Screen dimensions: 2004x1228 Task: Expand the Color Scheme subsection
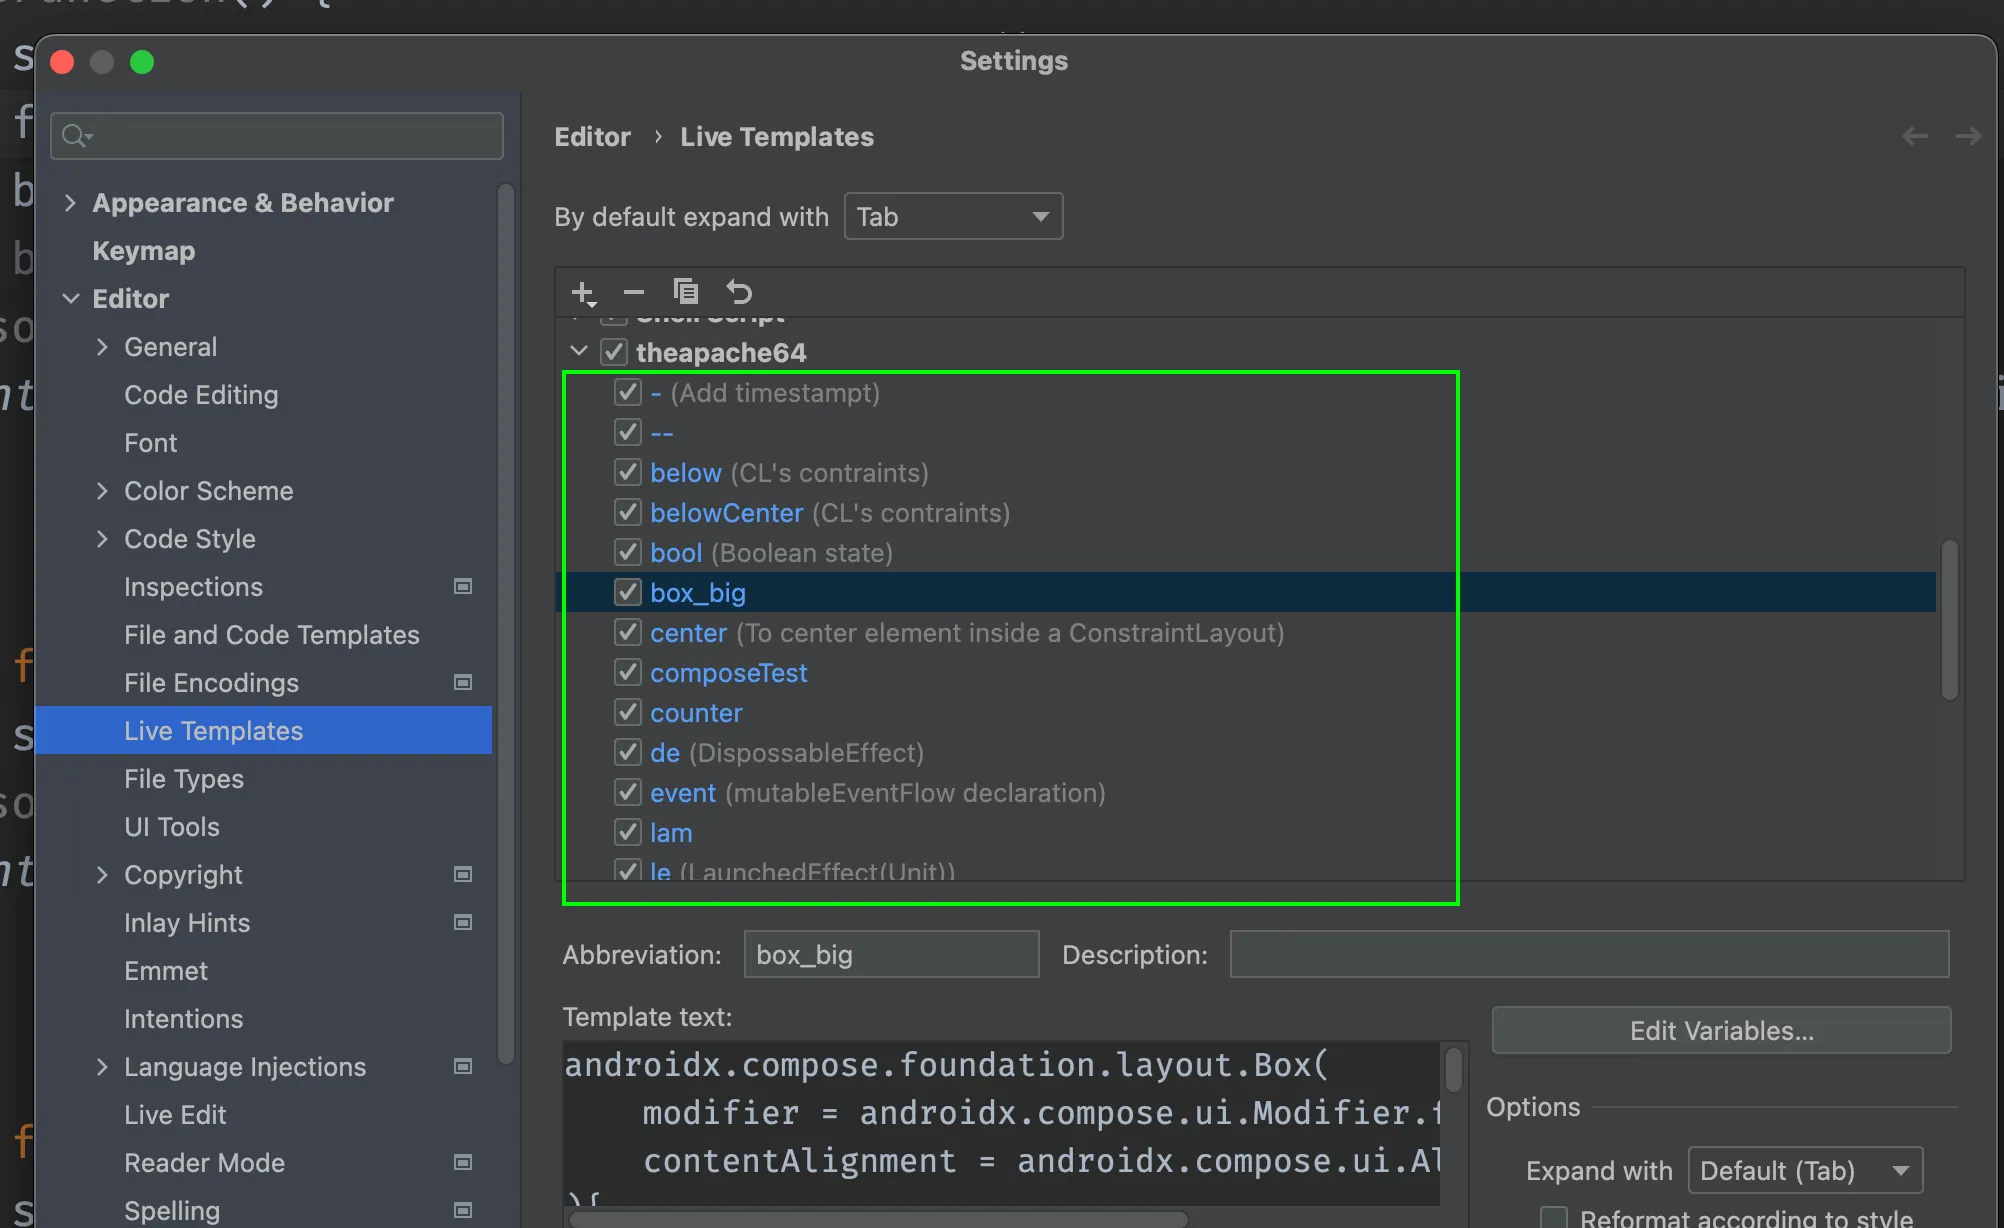(x=102, y=491)
